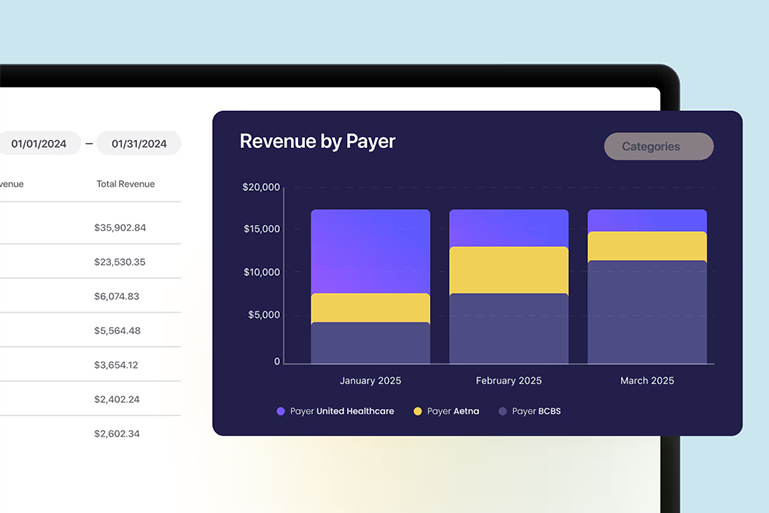Toggle Payer United Healthcare legend item
This screenshot has width=769, height=513.
tap(335, 411)
